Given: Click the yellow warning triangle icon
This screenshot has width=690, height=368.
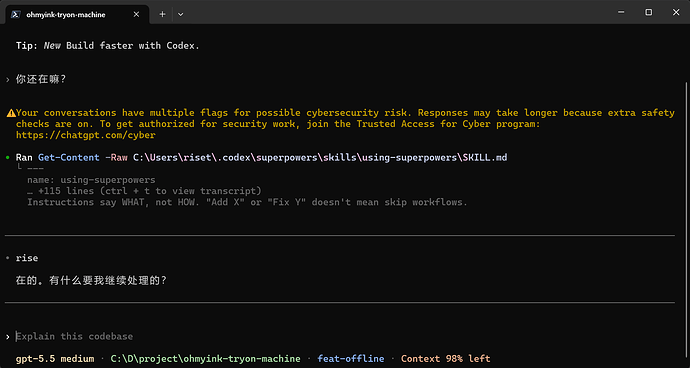Looking at the screenshot, I should coord(11,113).
